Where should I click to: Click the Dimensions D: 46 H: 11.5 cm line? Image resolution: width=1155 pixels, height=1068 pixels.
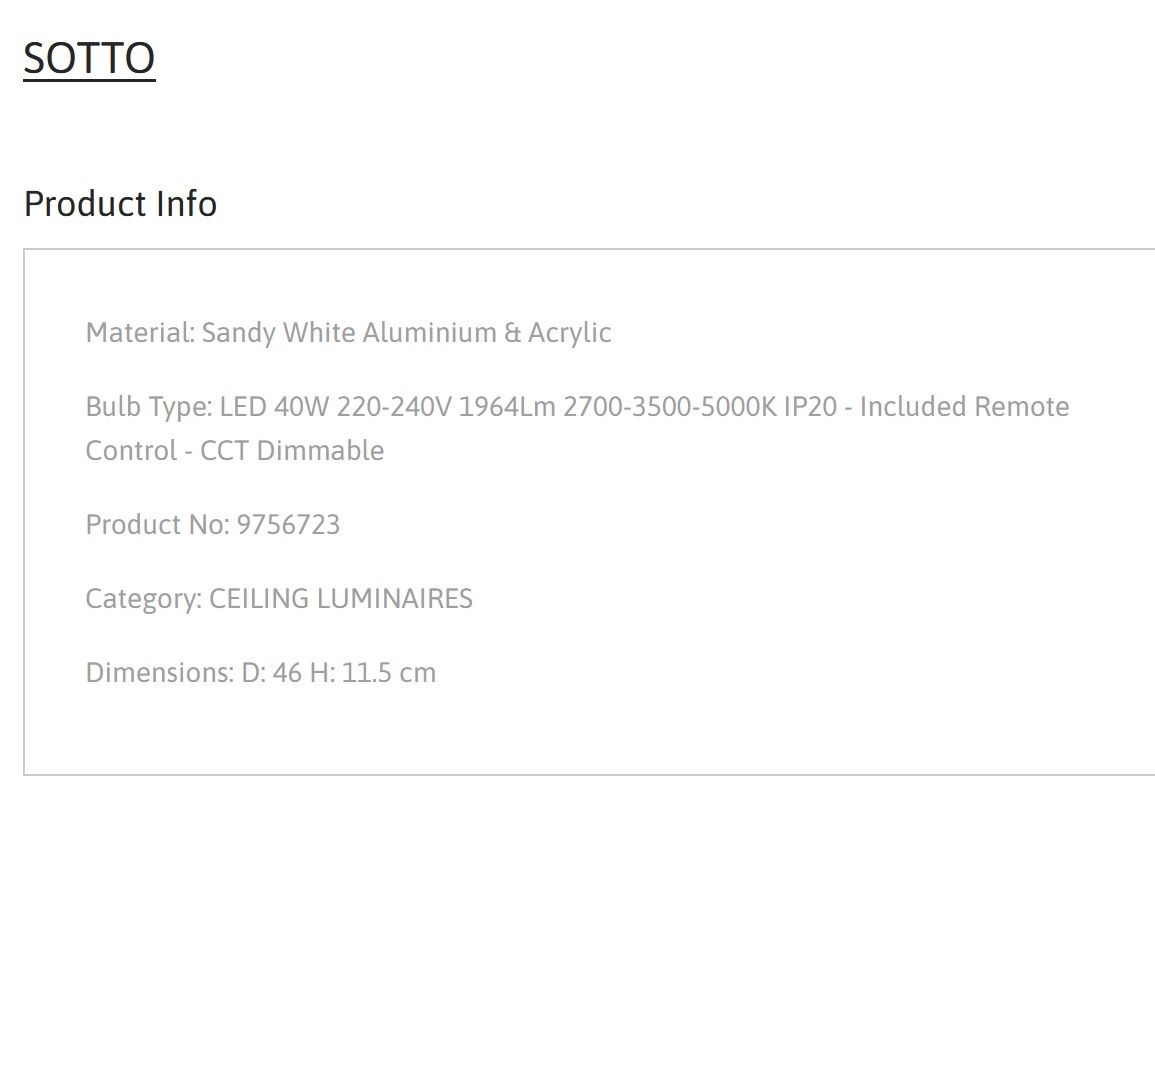pyautogui.click(x=261, y=672)
